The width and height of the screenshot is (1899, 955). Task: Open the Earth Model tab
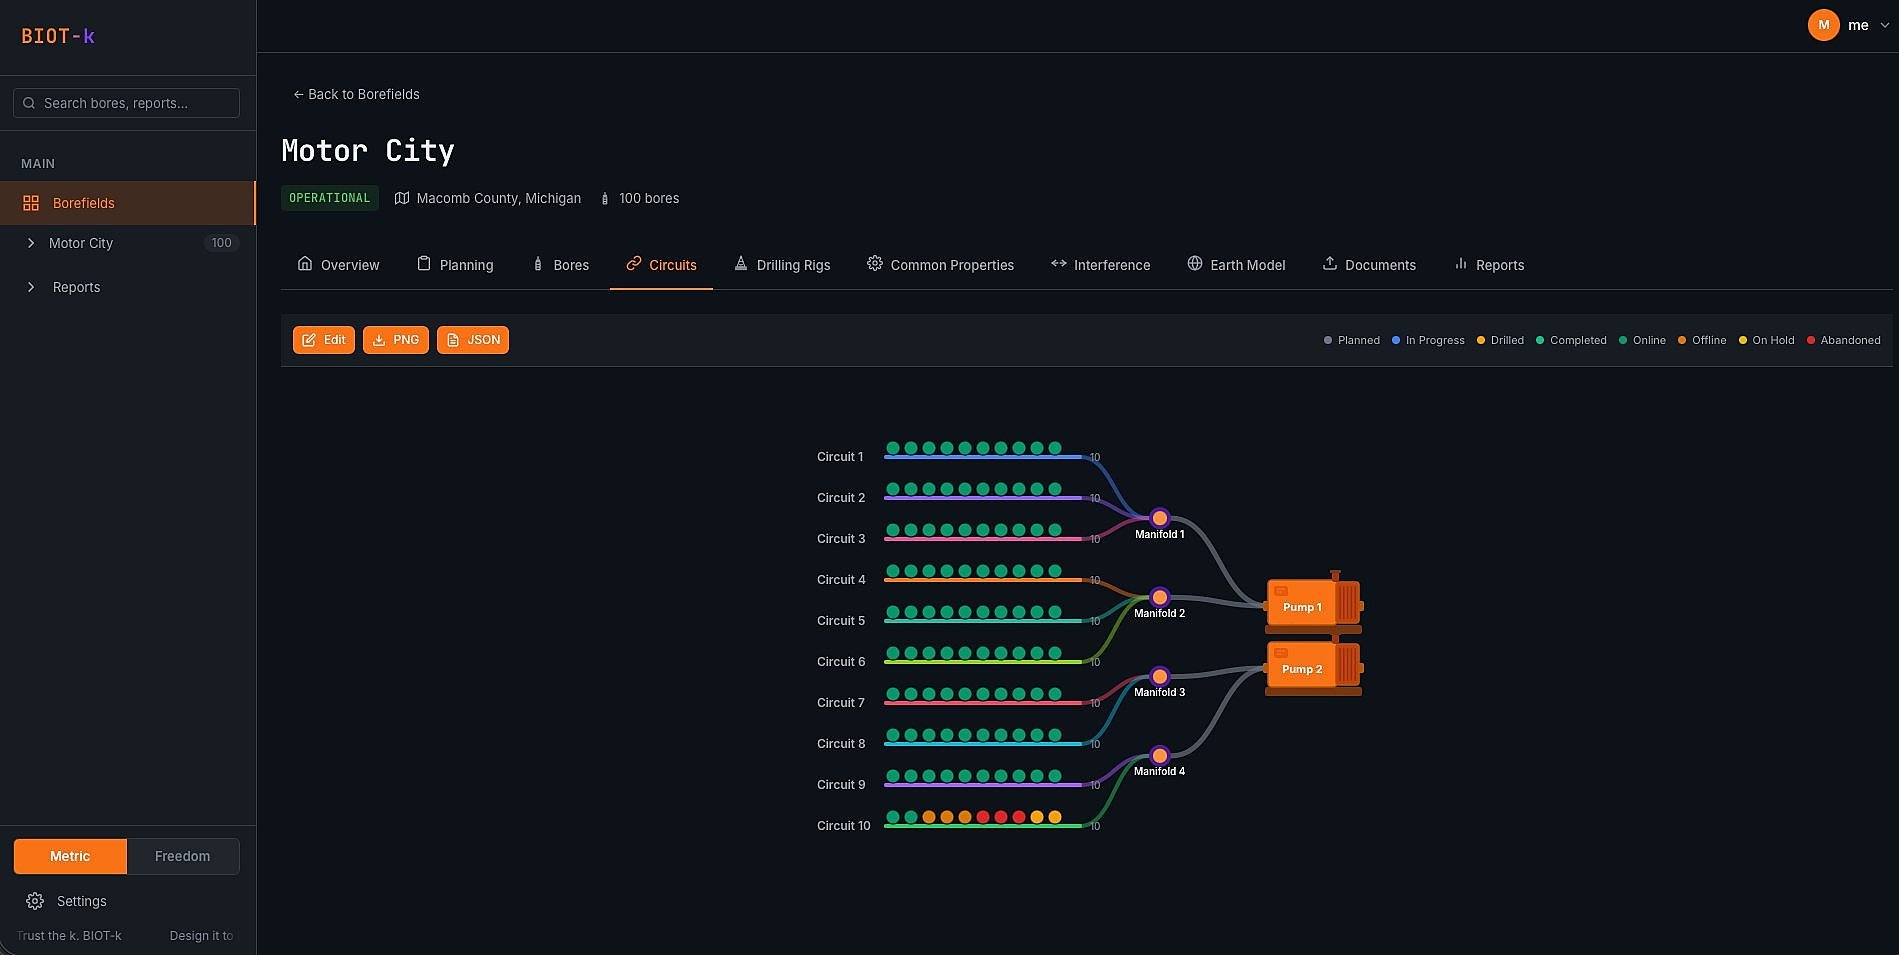(1236, 265)
